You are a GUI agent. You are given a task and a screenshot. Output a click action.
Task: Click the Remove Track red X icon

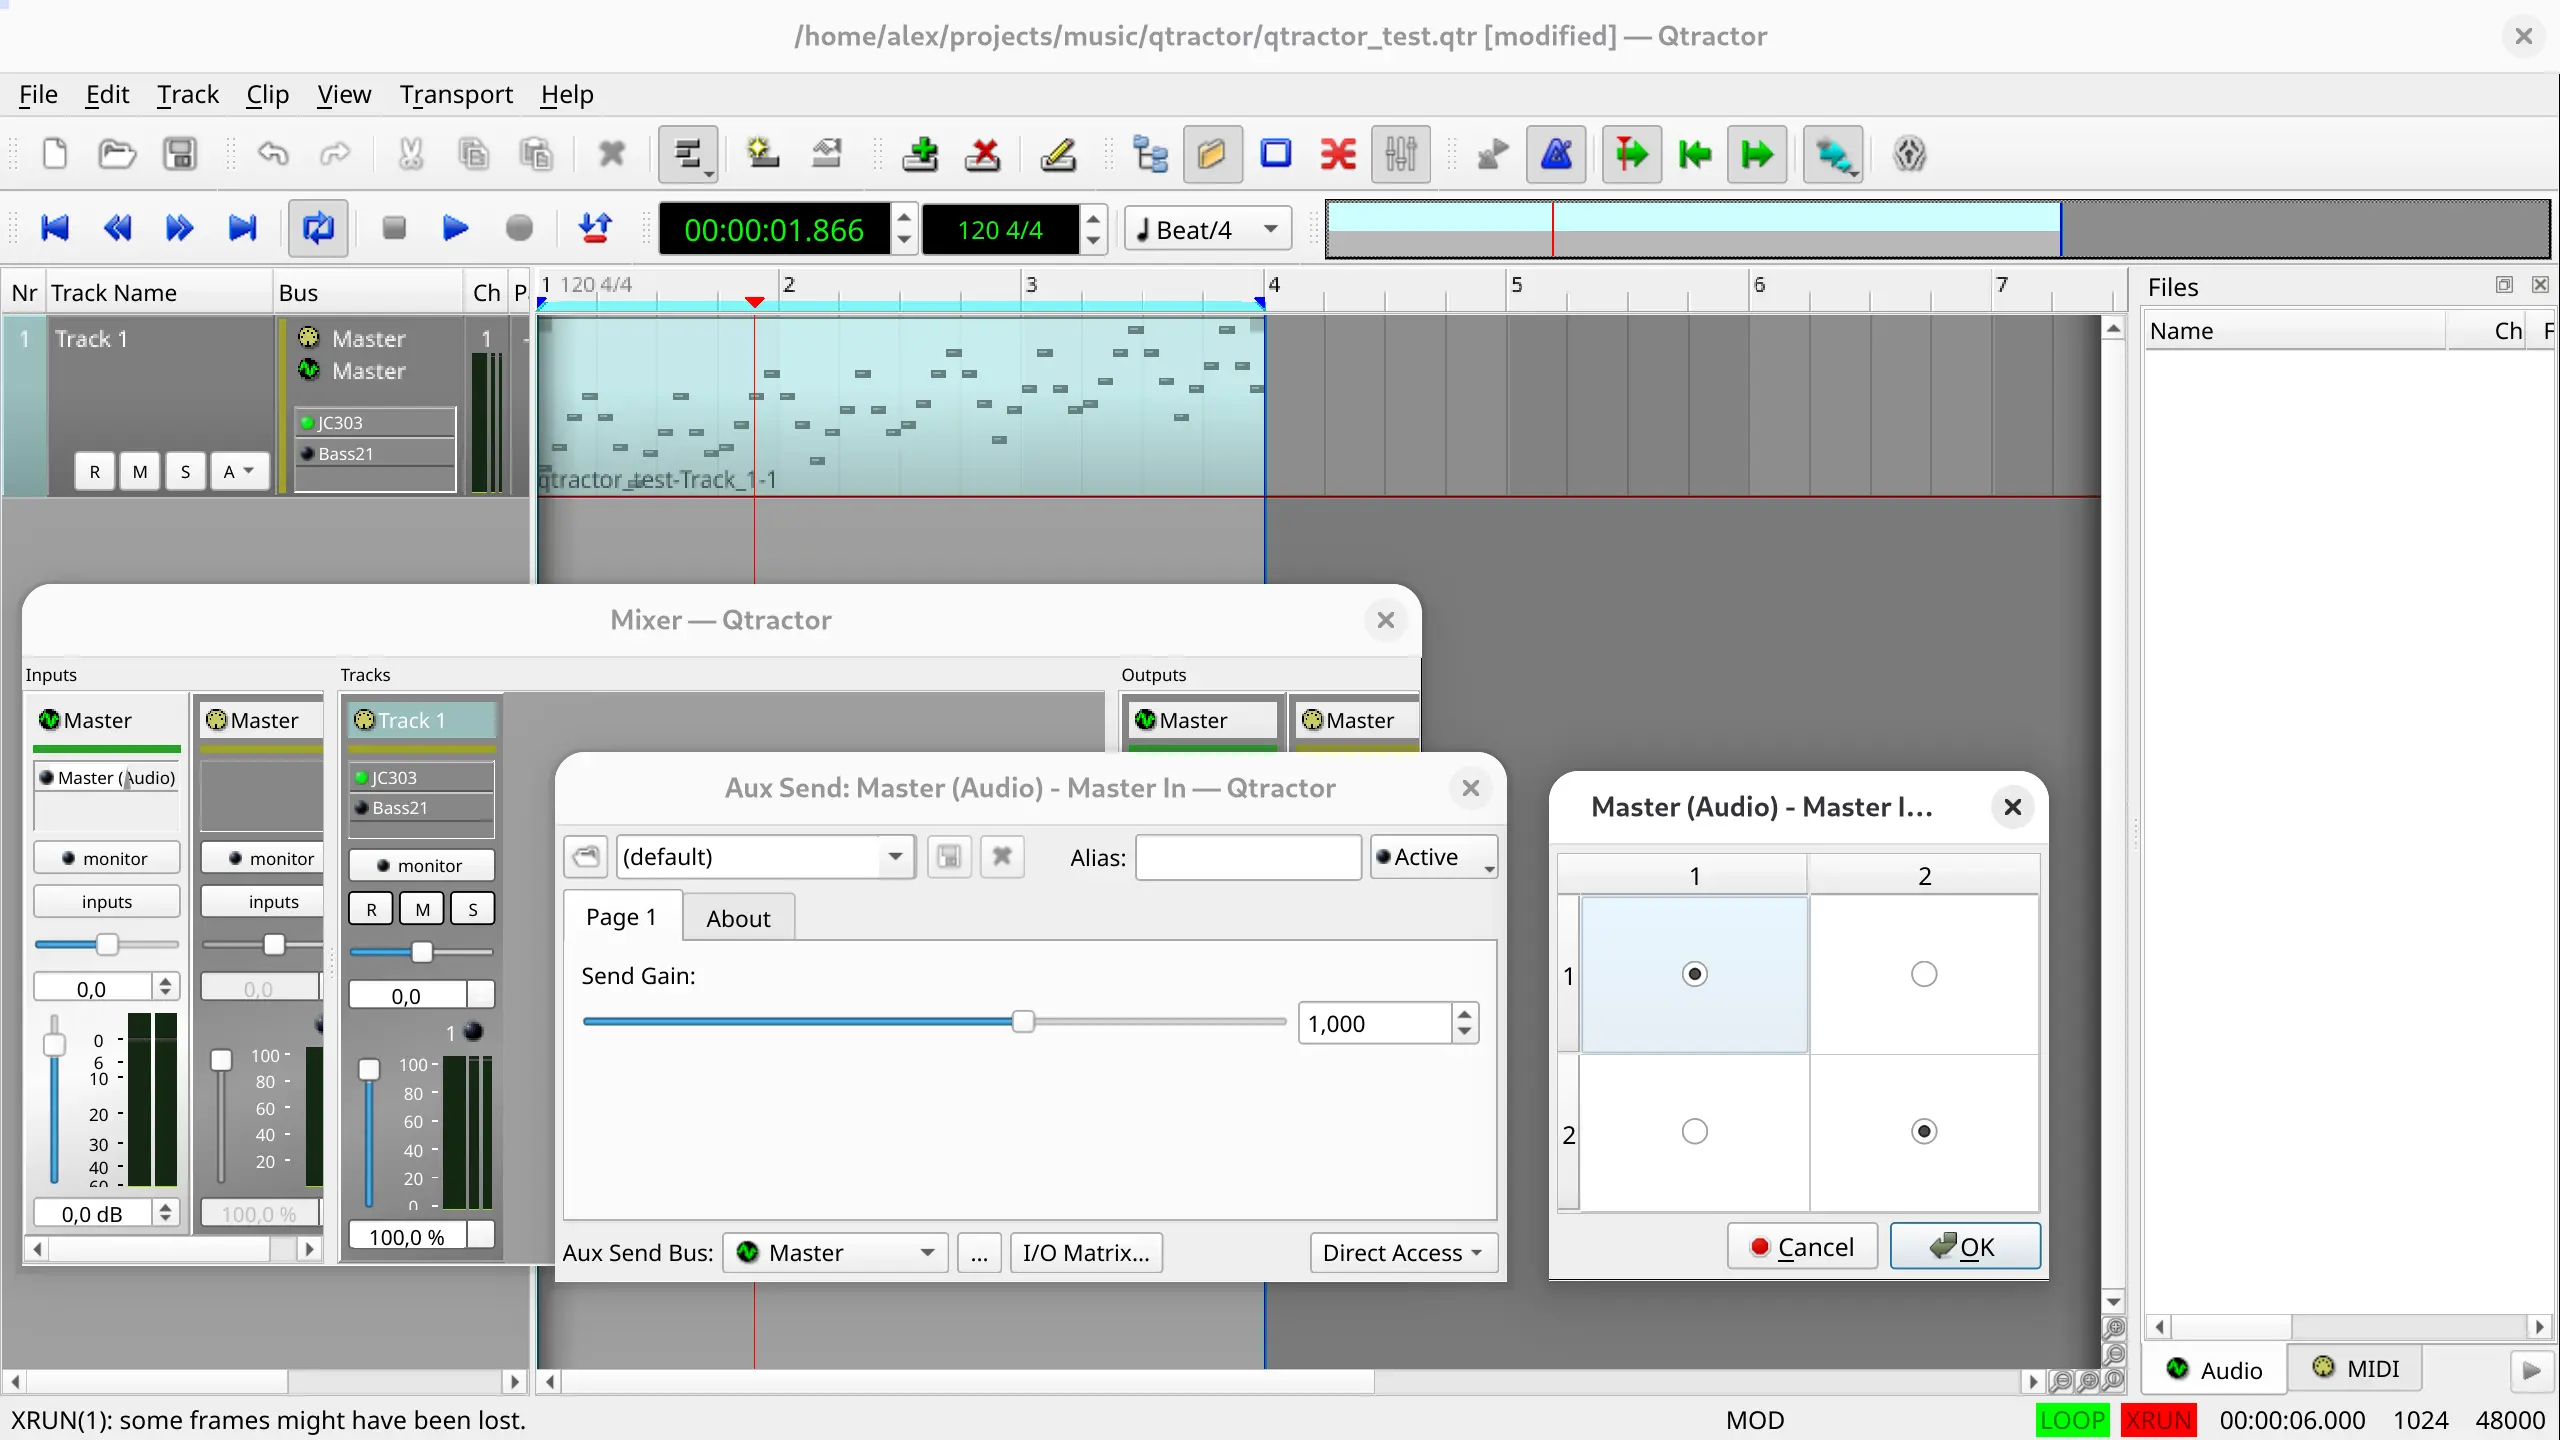pos(983,154)
